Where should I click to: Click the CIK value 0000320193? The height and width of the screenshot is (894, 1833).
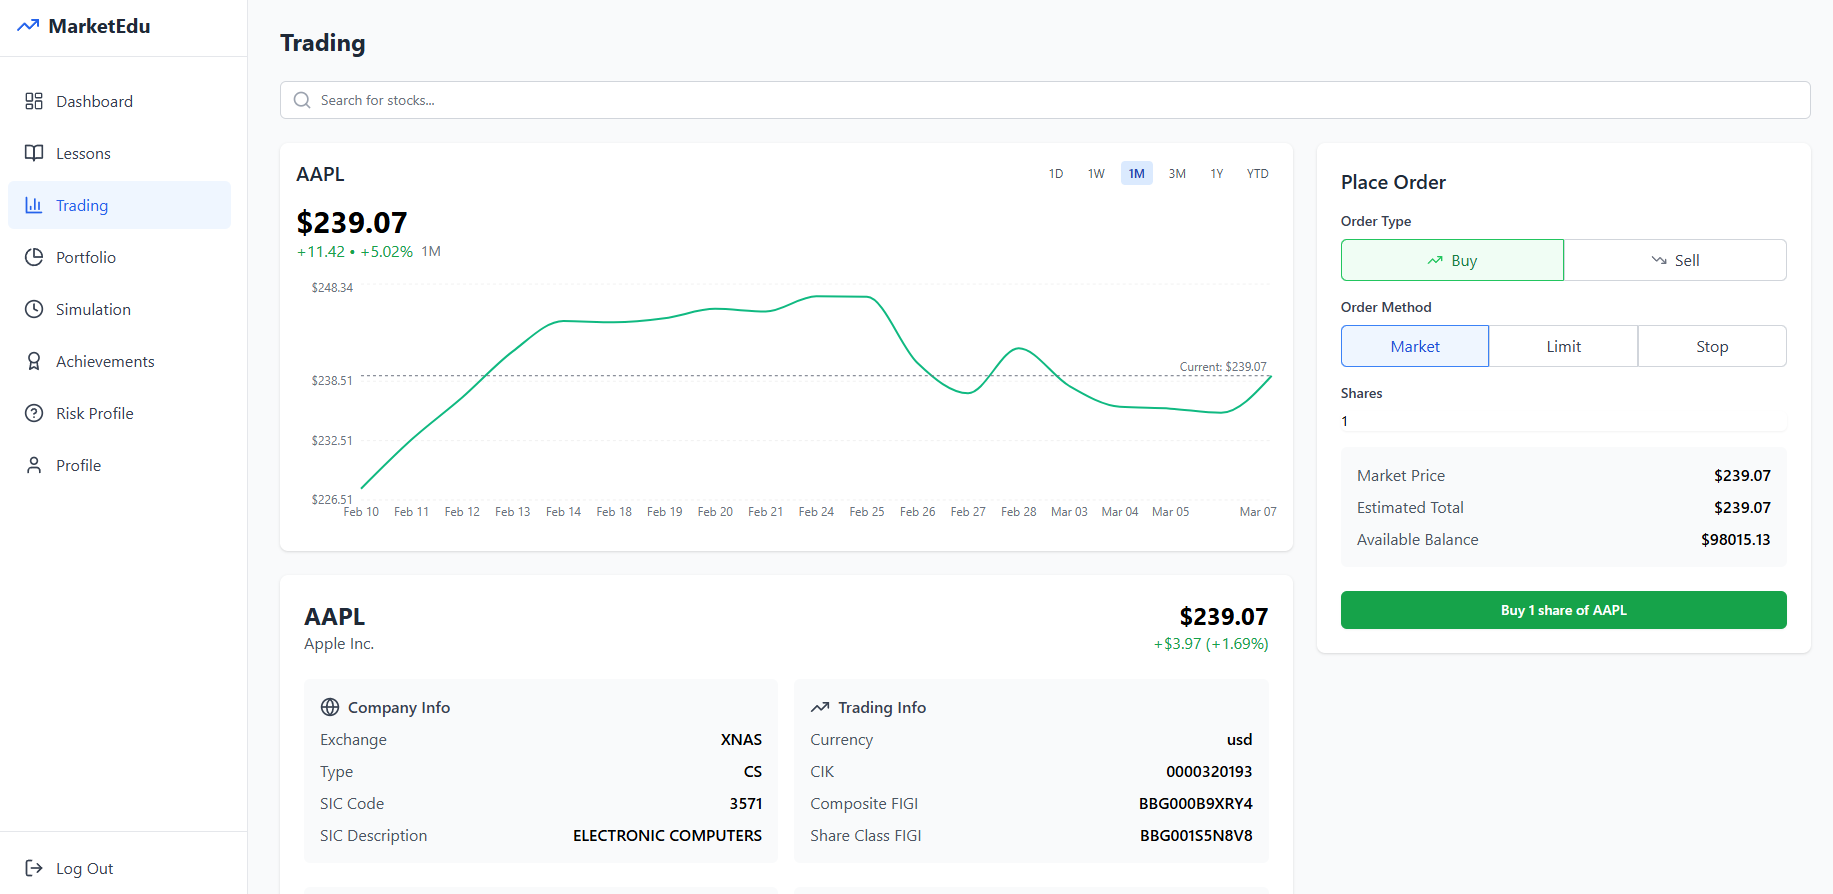[x=1209, y=772]
